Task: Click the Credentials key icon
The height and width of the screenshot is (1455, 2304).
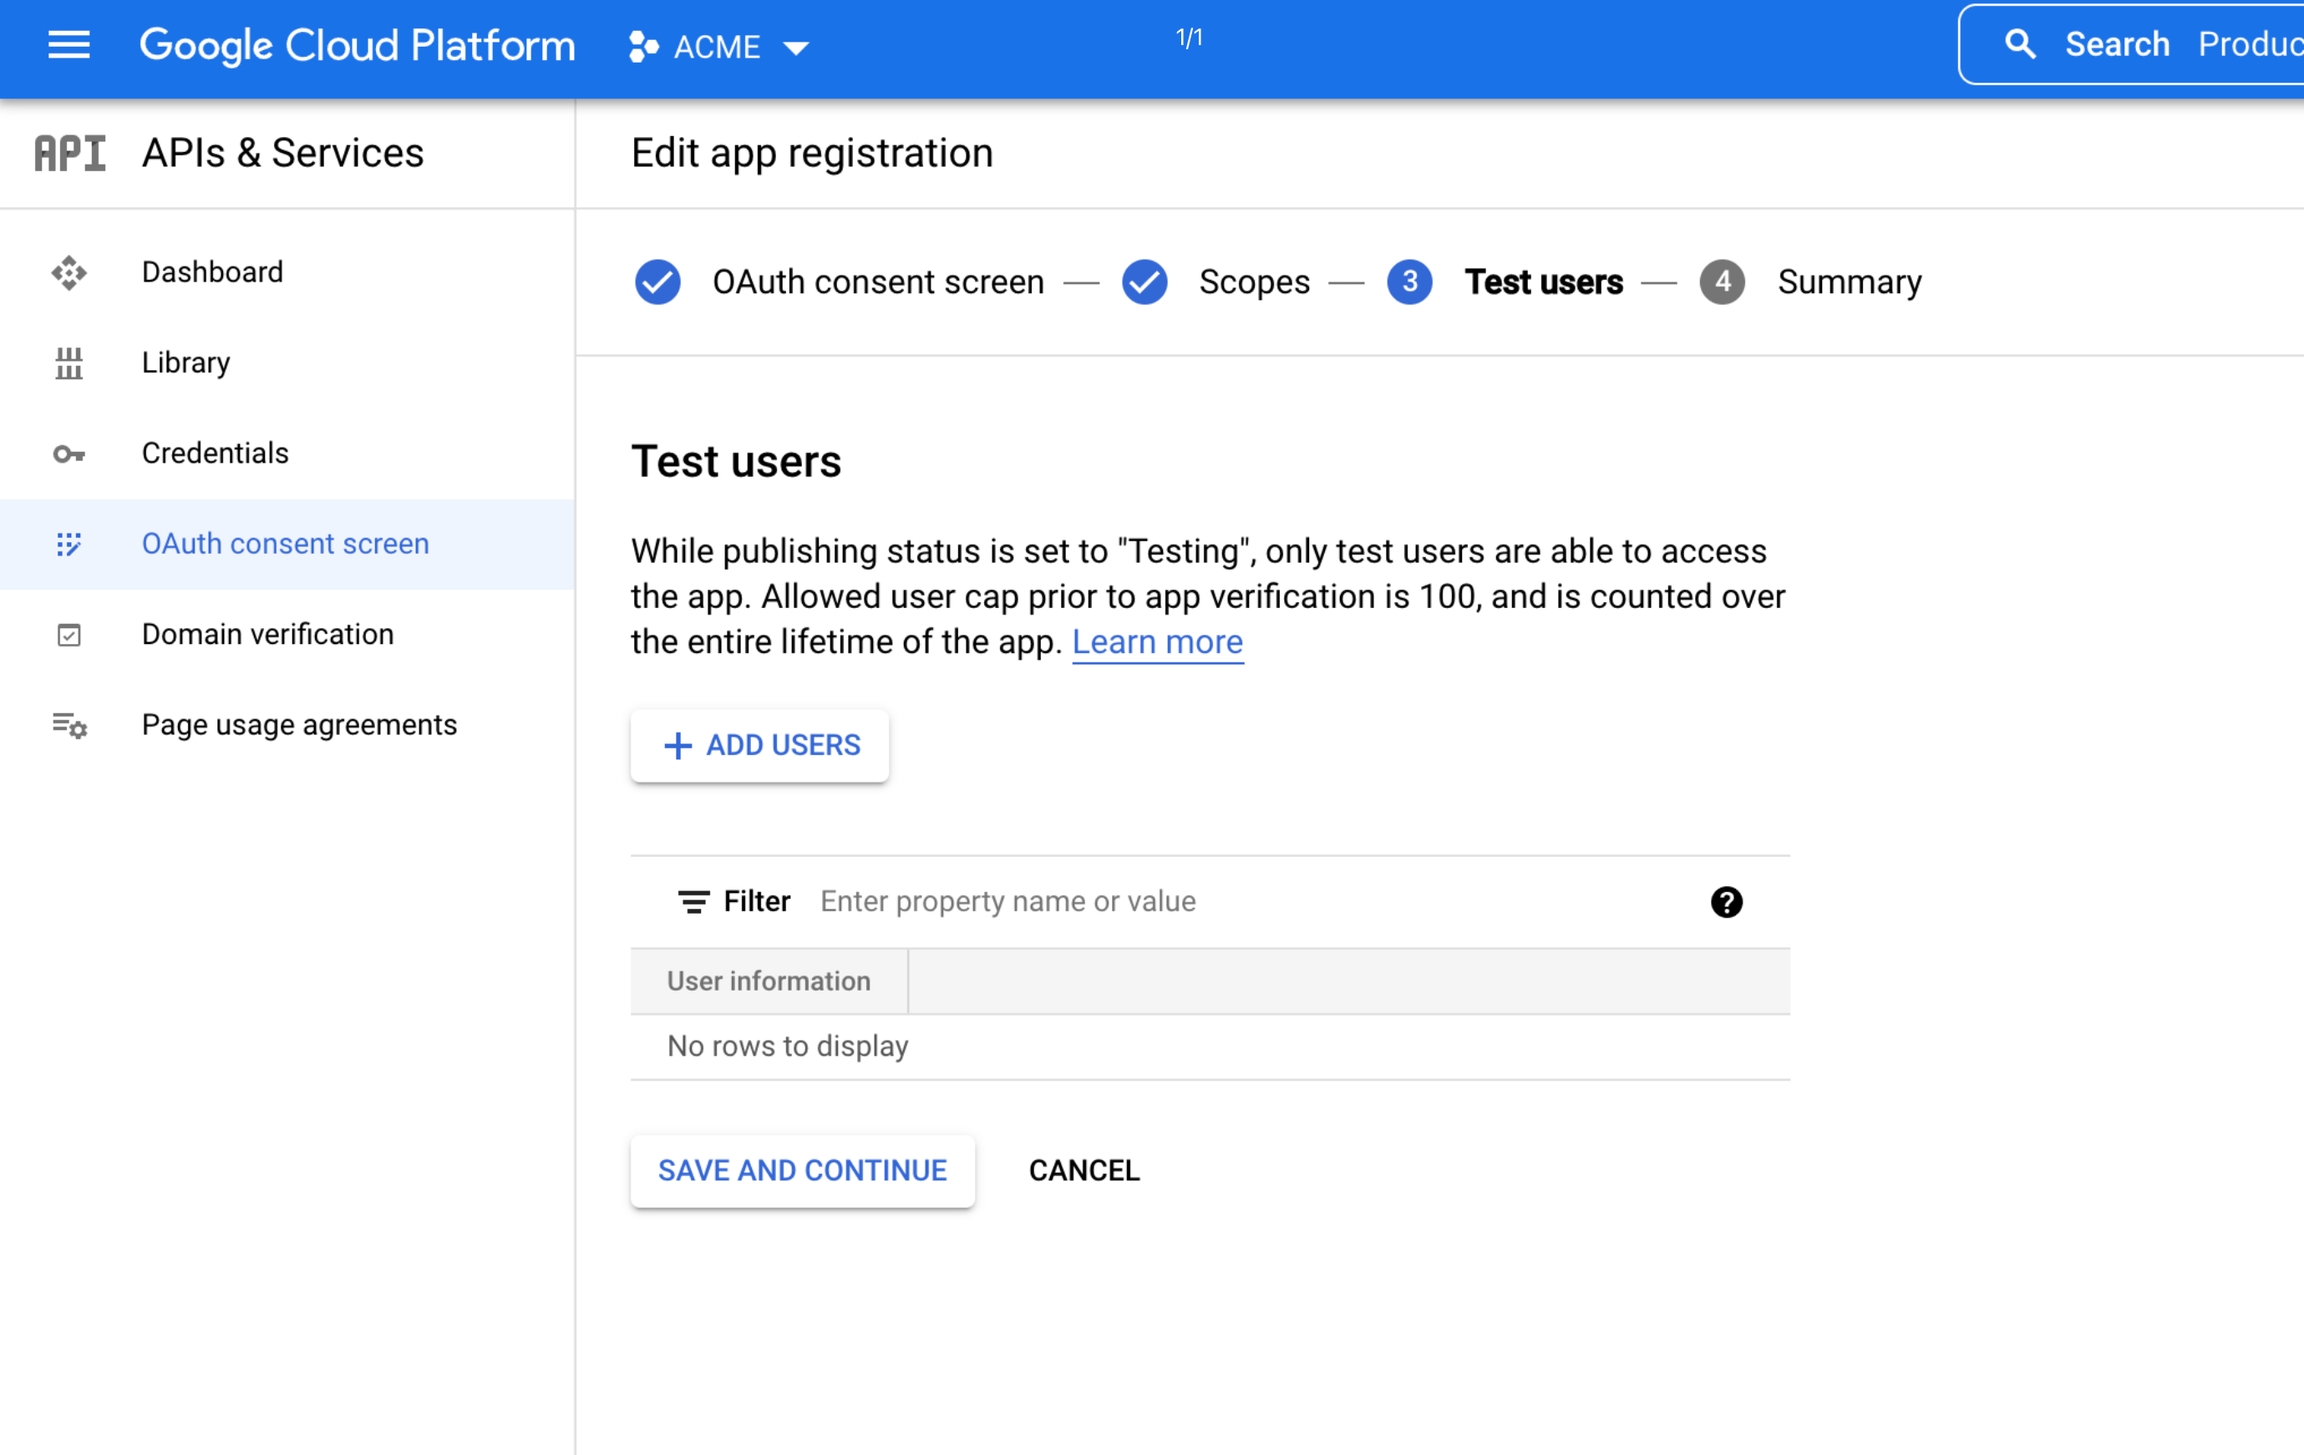Action: 69,454
